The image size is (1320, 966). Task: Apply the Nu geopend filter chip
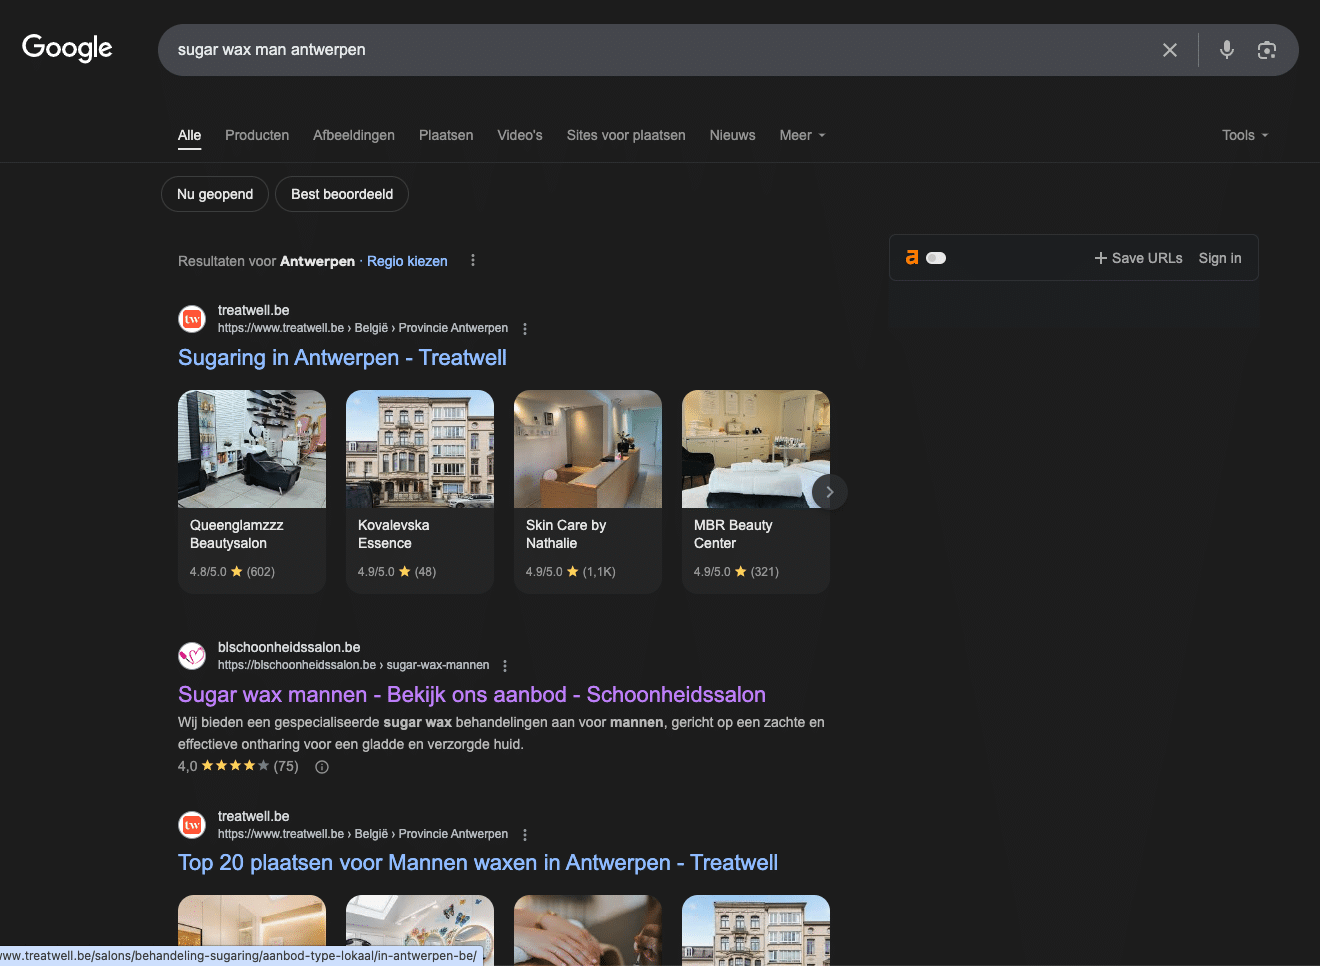pos(215,194)
